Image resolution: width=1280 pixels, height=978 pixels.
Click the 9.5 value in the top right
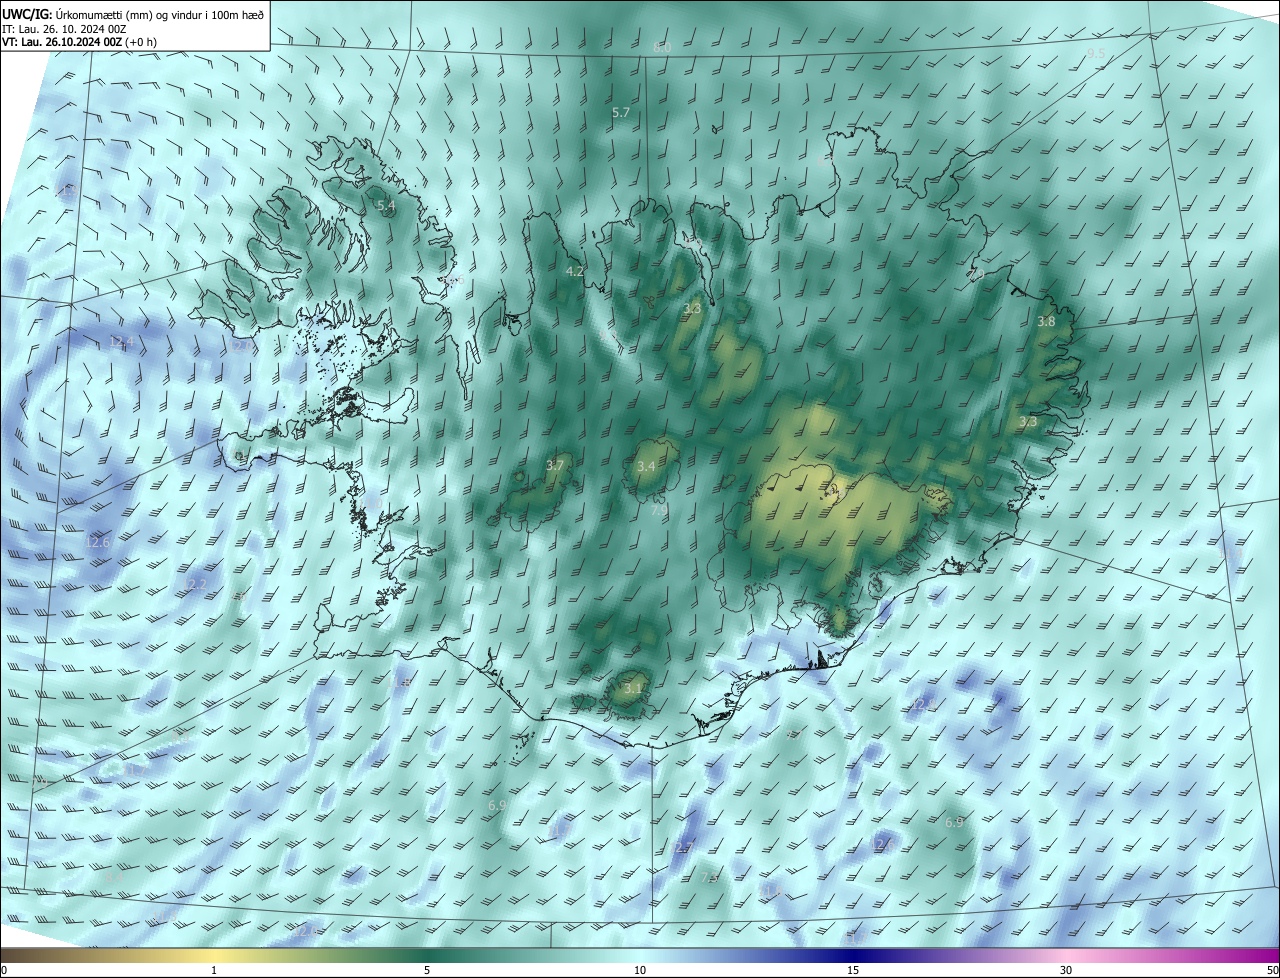1096,53
